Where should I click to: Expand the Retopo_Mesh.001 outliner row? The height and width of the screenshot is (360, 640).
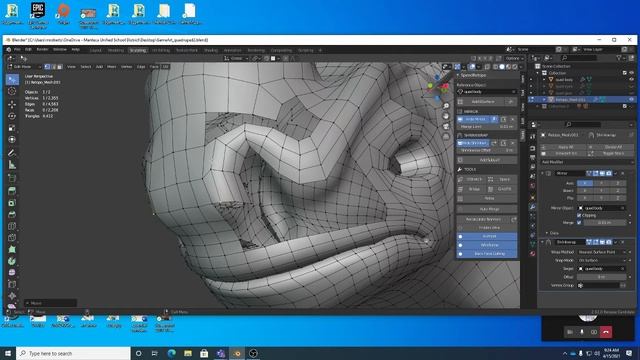pyautogui.click(x=544, y=99)
